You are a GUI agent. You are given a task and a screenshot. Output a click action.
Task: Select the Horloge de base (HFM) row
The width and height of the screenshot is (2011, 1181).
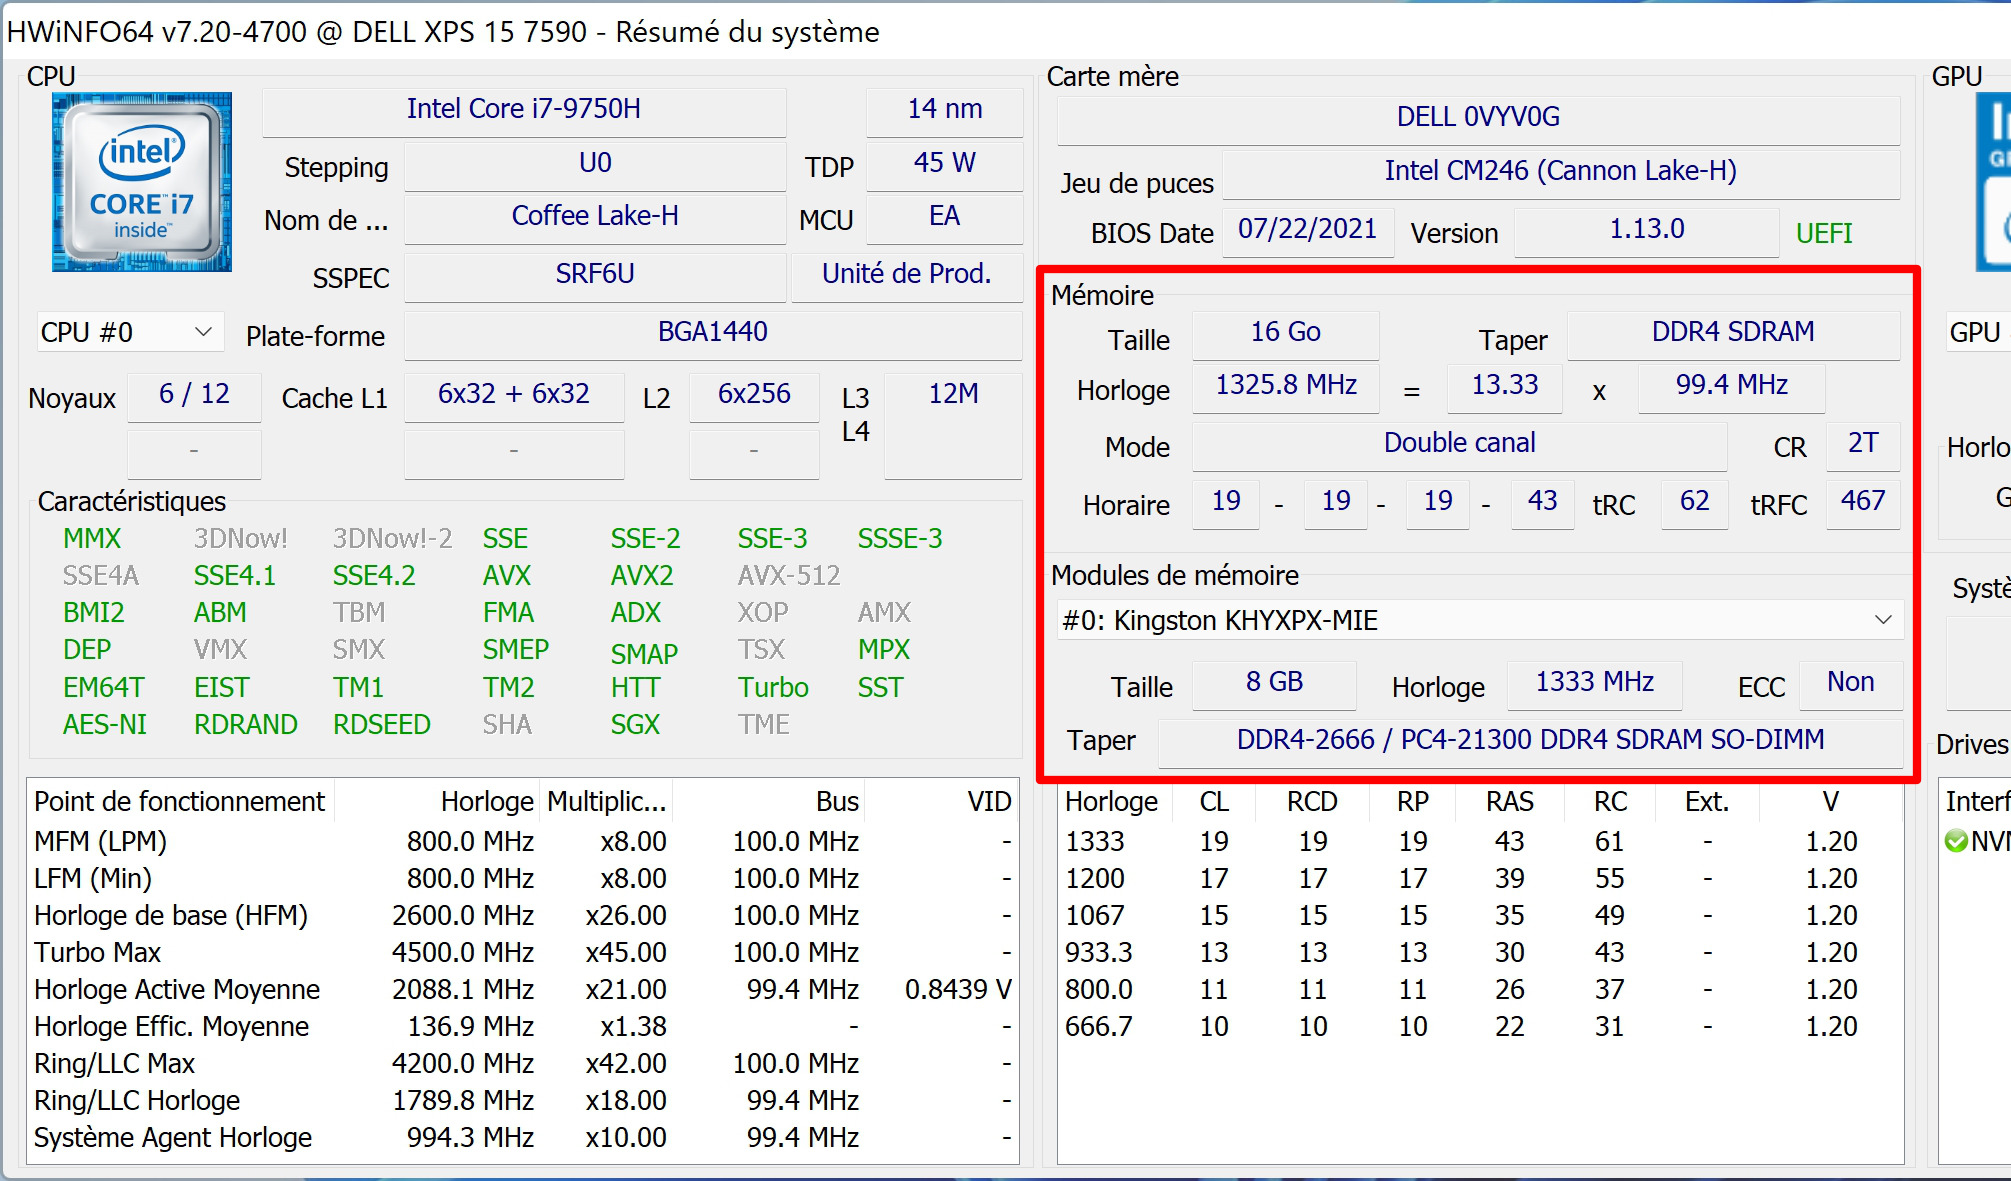[x=523, y=916]
